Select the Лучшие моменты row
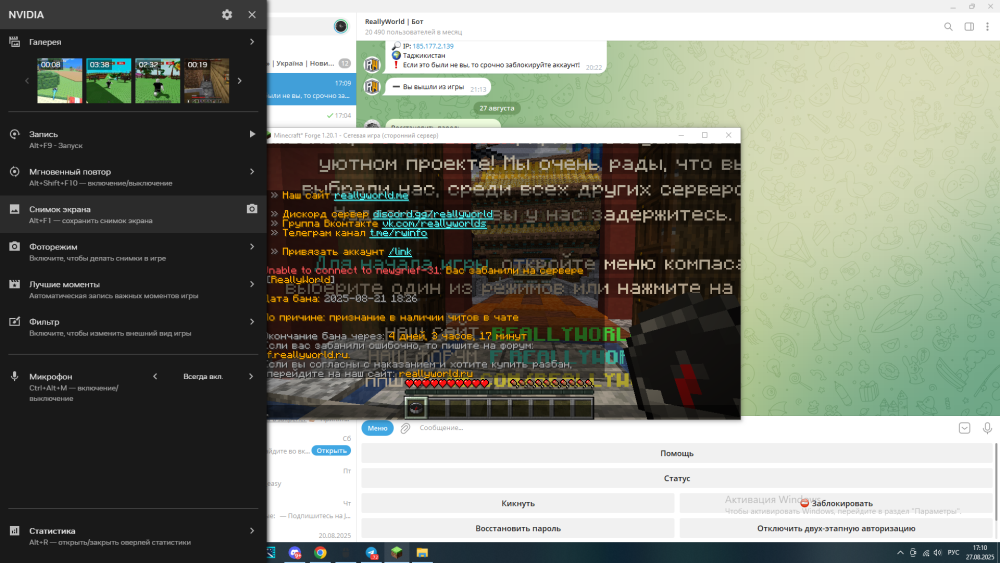This screenshot has width=1000, height=563. [133, 289]
